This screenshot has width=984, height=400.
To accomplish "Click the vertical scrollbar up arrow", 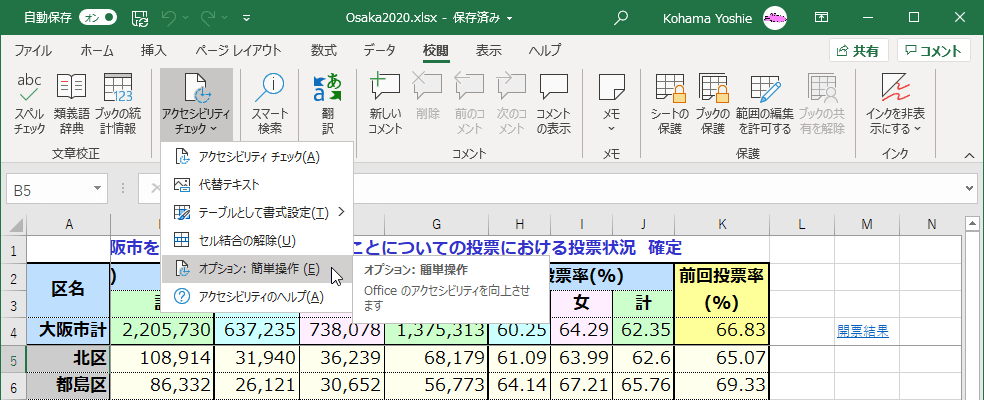I will pyautogui.click(x=973, y=223).
